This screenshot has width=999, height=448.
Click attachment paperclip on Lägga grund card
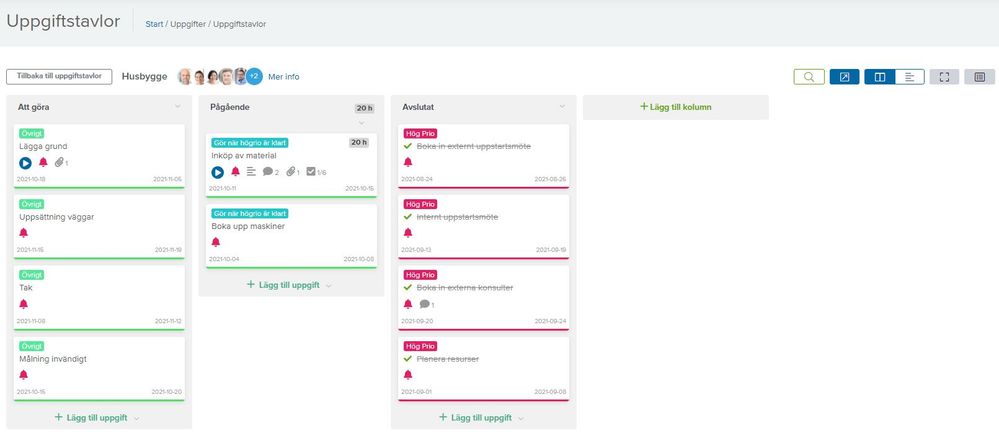point(59,163)
